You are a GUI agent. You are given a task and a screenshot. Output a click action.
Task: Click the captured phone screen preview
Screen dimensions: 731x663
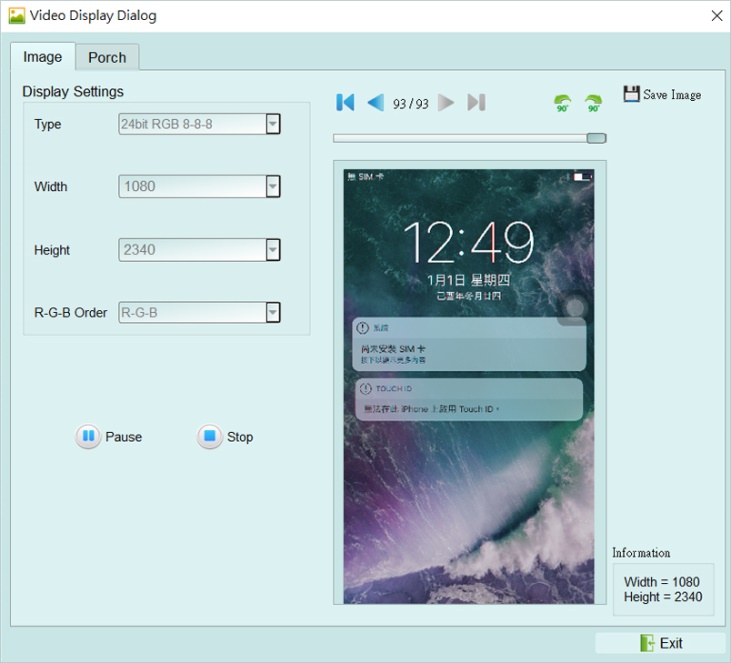(469, 387)
